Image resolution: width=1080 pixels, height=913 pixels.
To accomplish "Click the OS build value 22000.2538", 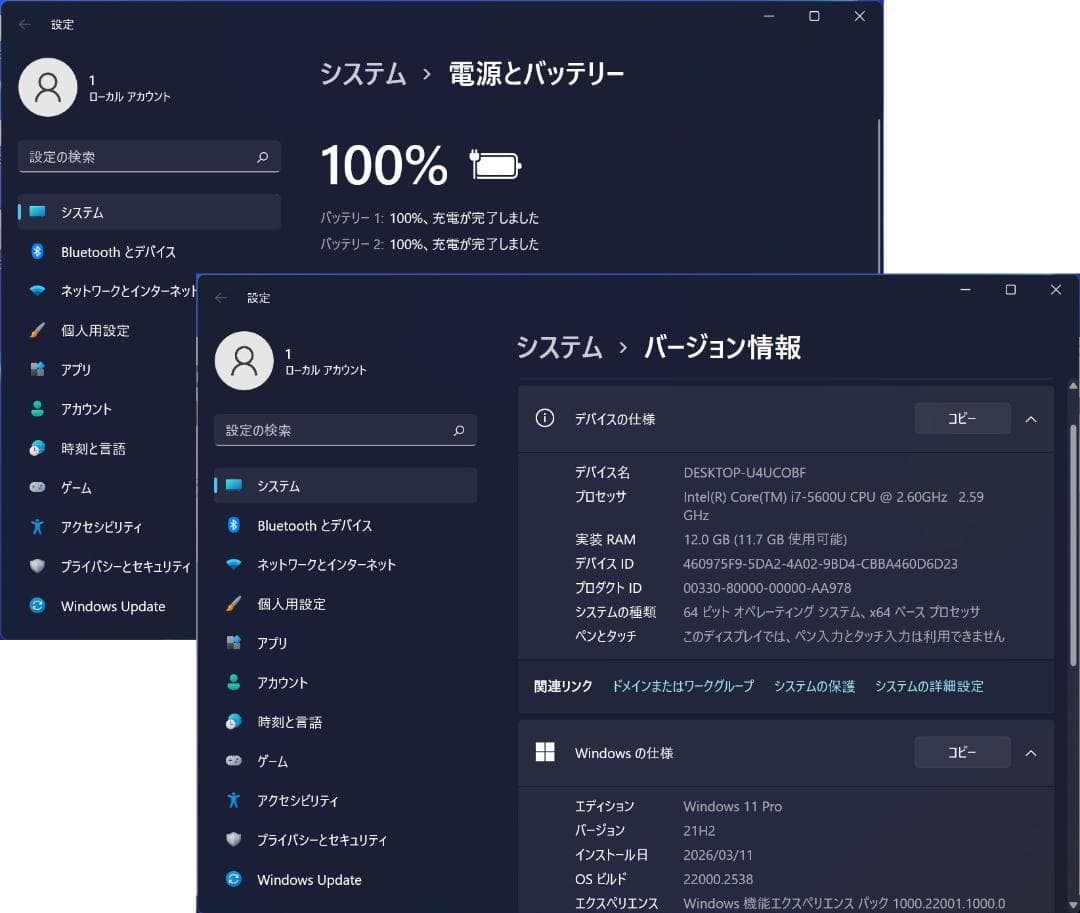I will (718, 879).
